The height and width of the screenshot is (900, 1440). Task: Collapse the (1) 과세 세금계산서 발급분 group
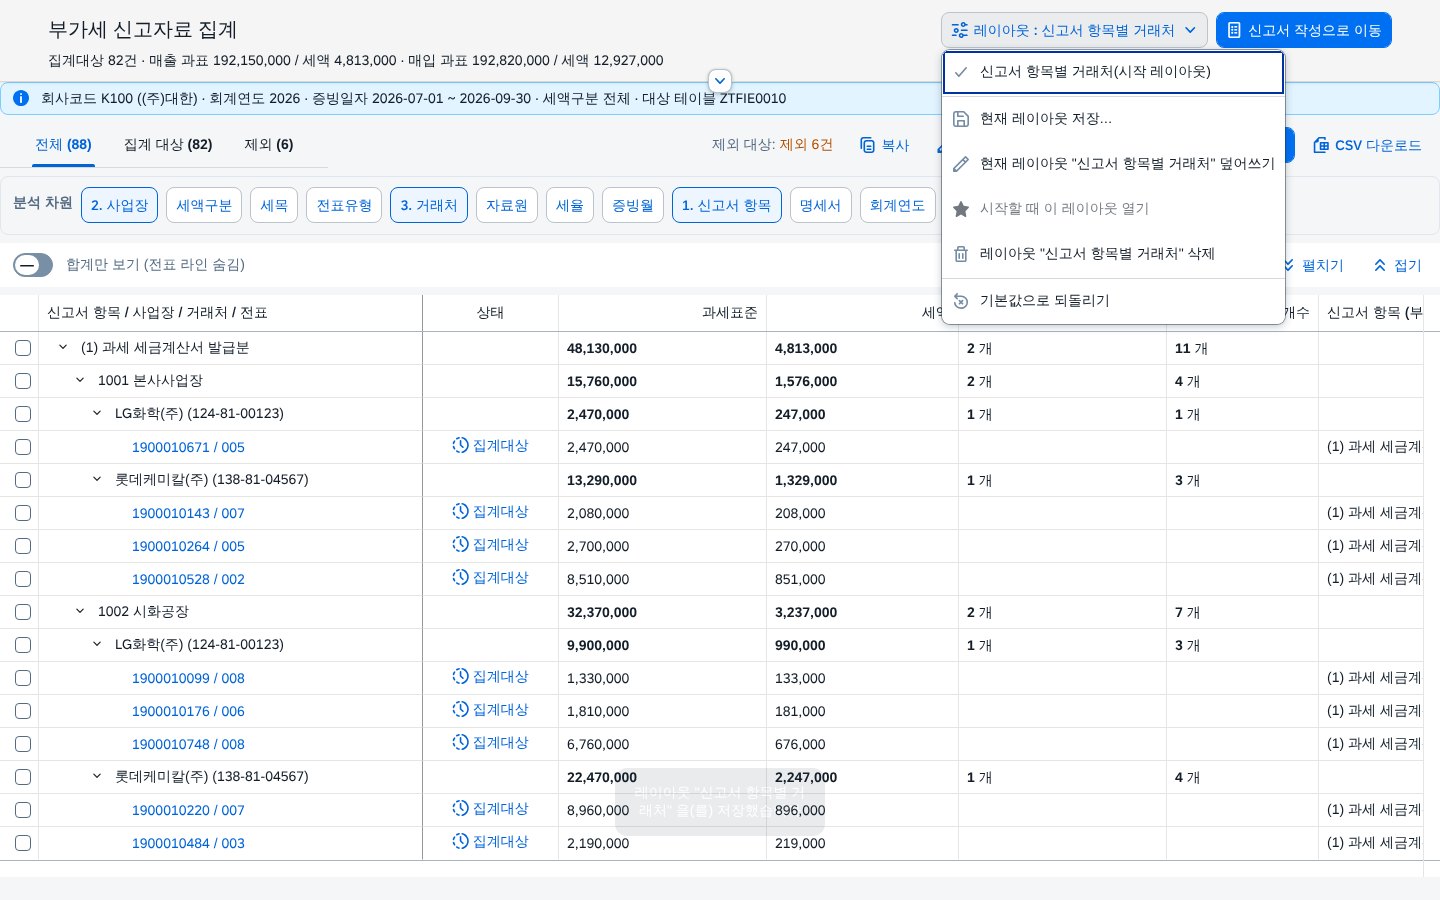pyautogui.click(x=63, y=347)
